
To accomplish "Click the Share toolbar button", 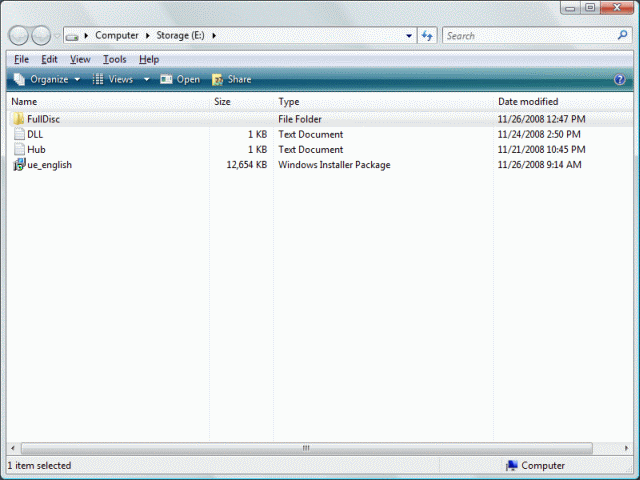I will [x=231, y=79].
